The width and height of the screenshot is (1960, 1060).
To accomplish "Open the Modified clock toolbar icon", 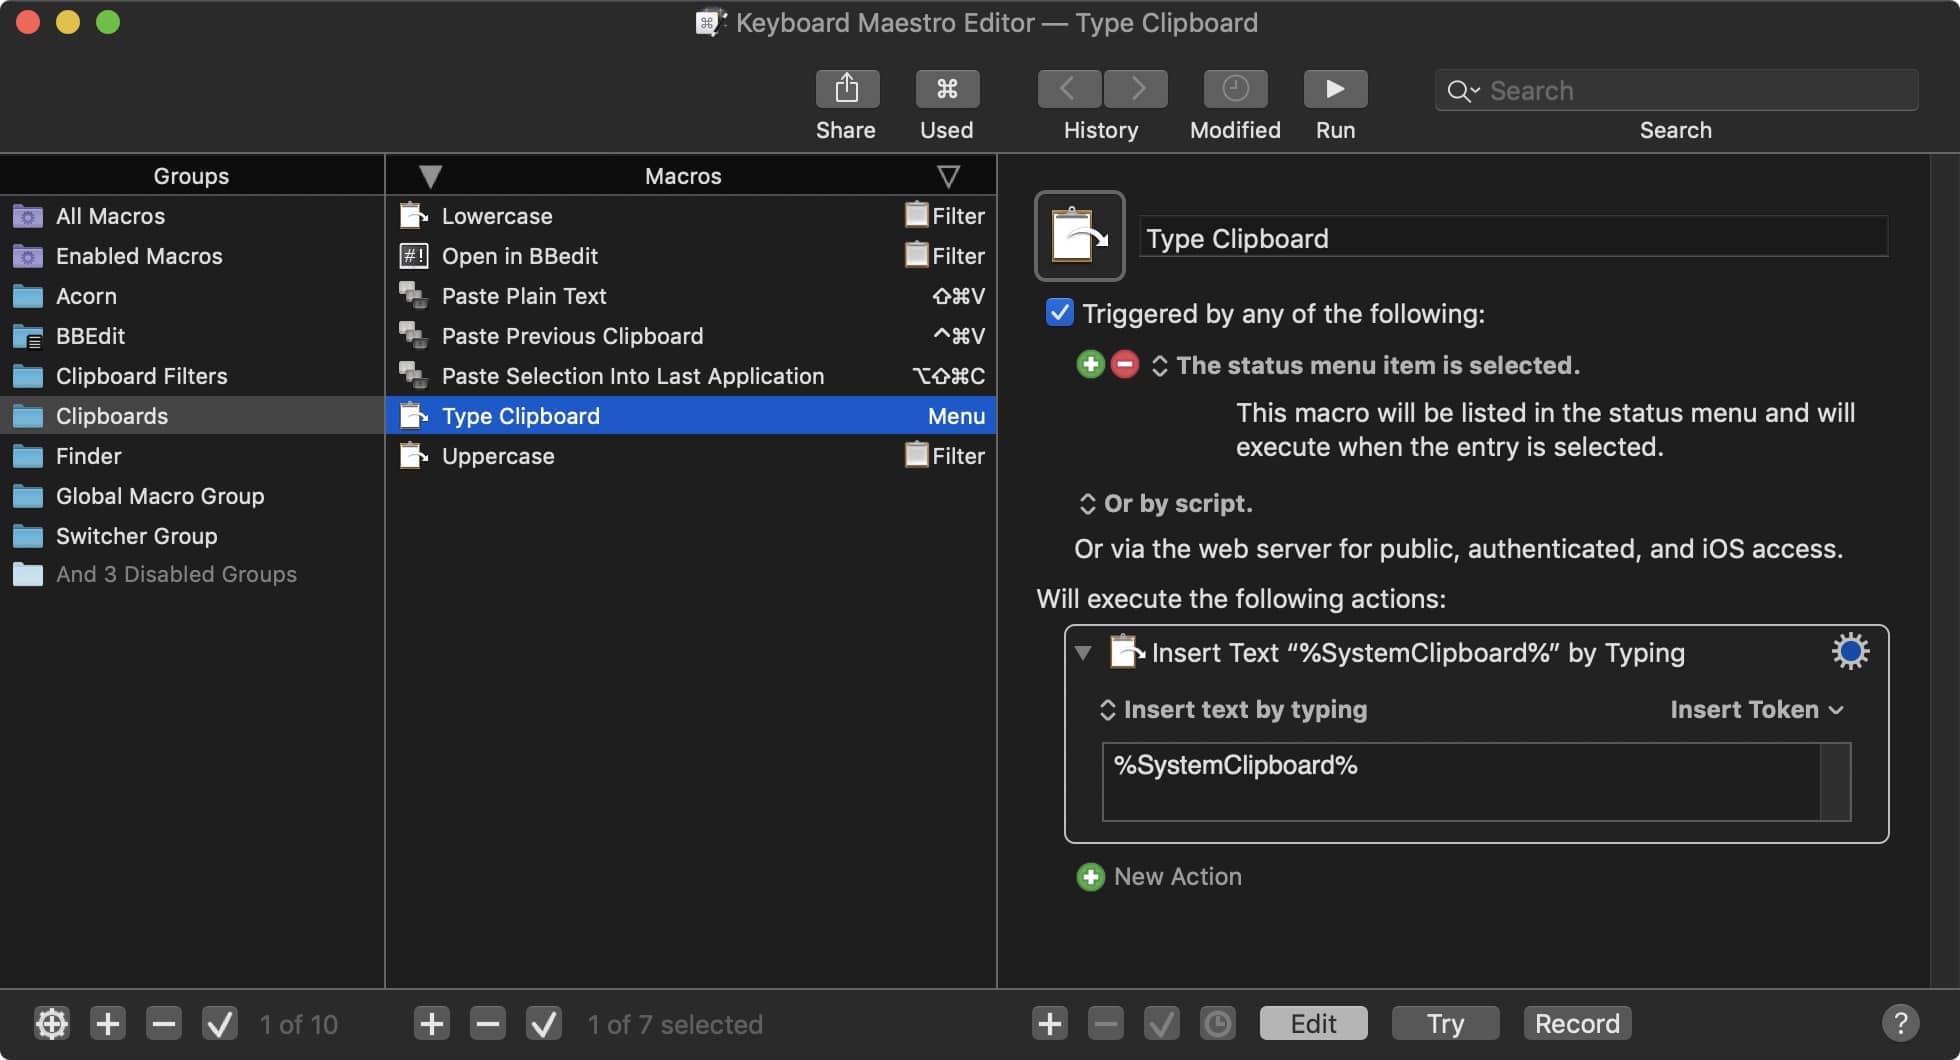I will pos(1234,89).
